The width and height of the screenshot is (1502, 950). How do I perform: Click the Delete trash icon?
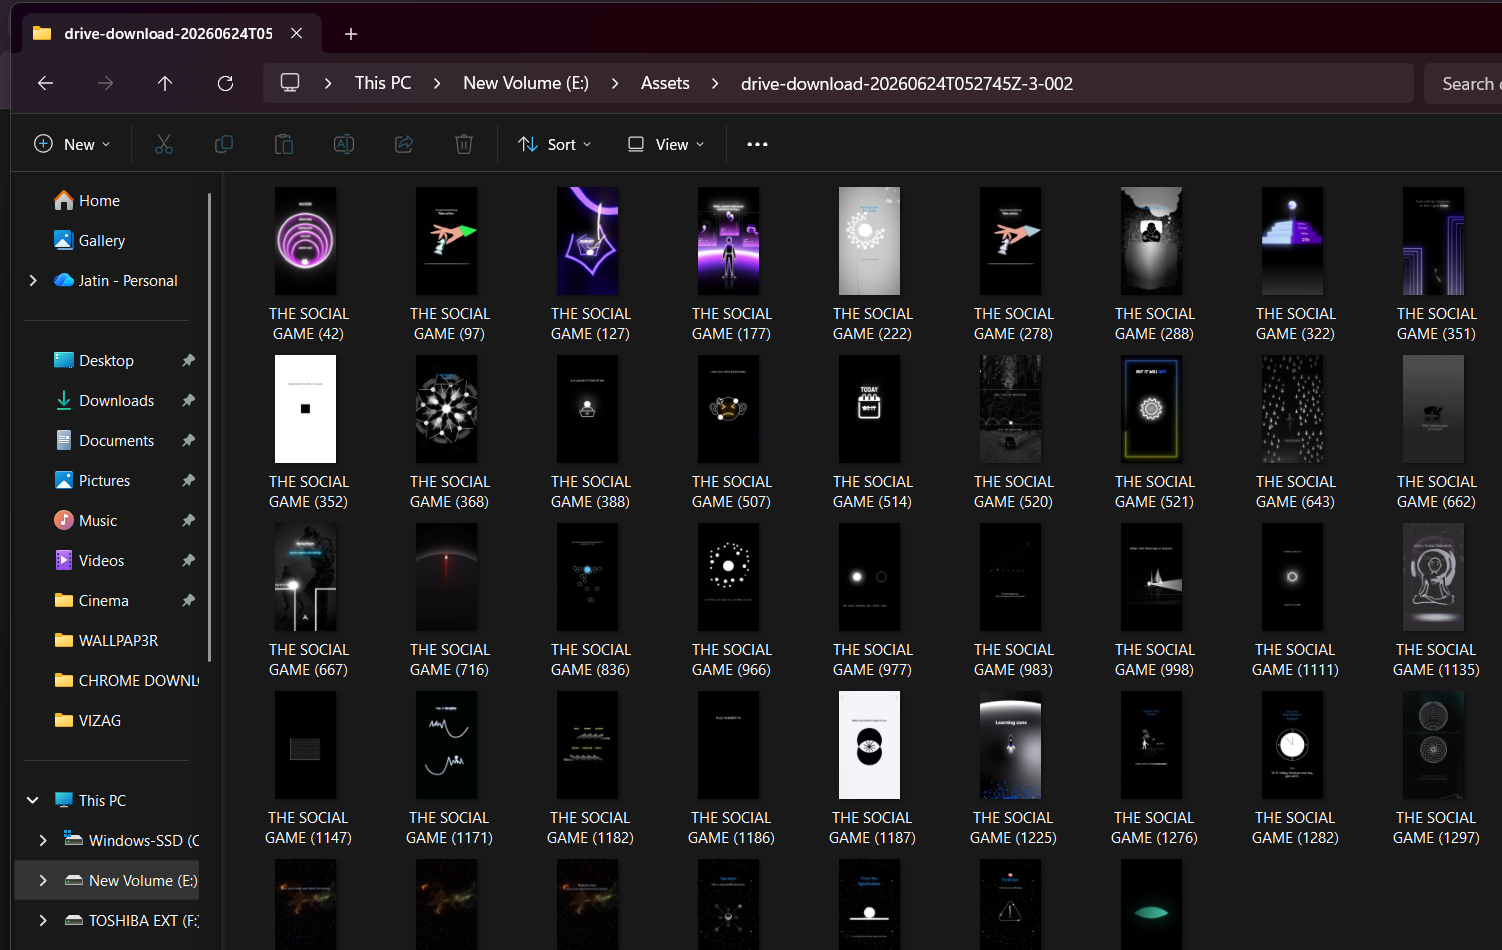[x=464, y=144]
